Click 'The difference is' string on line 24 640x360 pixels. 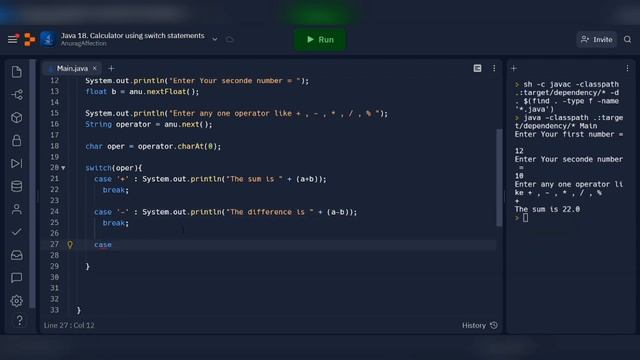(271, 212)
